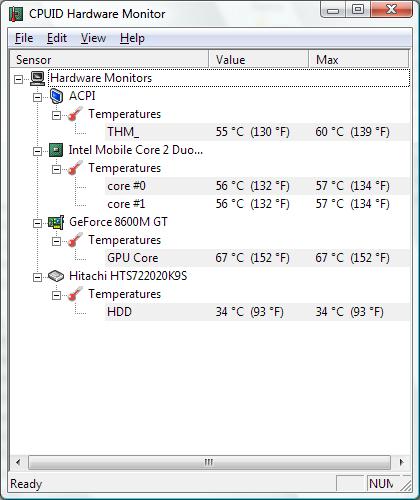Click core #1 max 57 °C (134 °F)
The width and height of the screenshot is (420, 500).
tap(352, 204)
